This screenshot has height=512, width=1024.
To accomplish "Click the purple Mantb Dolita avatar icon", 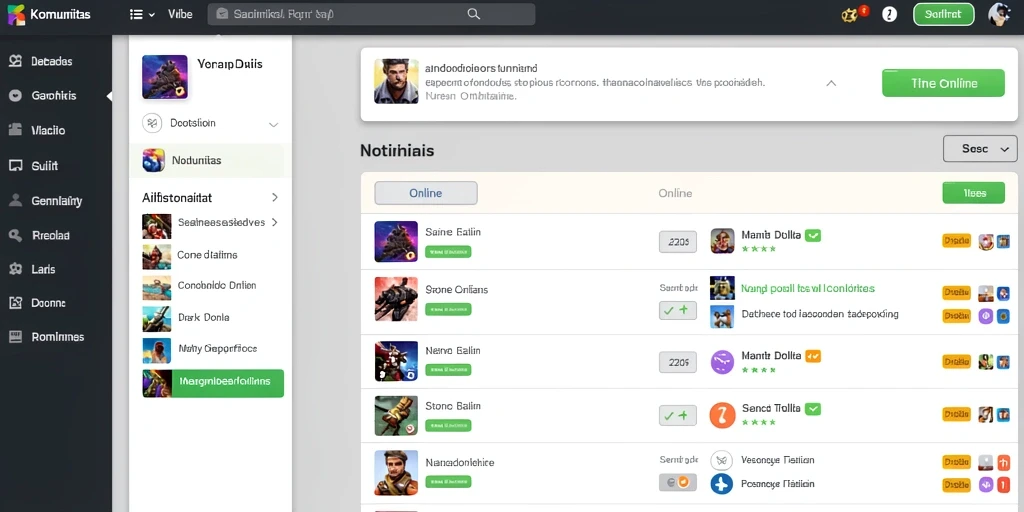I will point(722,361).
